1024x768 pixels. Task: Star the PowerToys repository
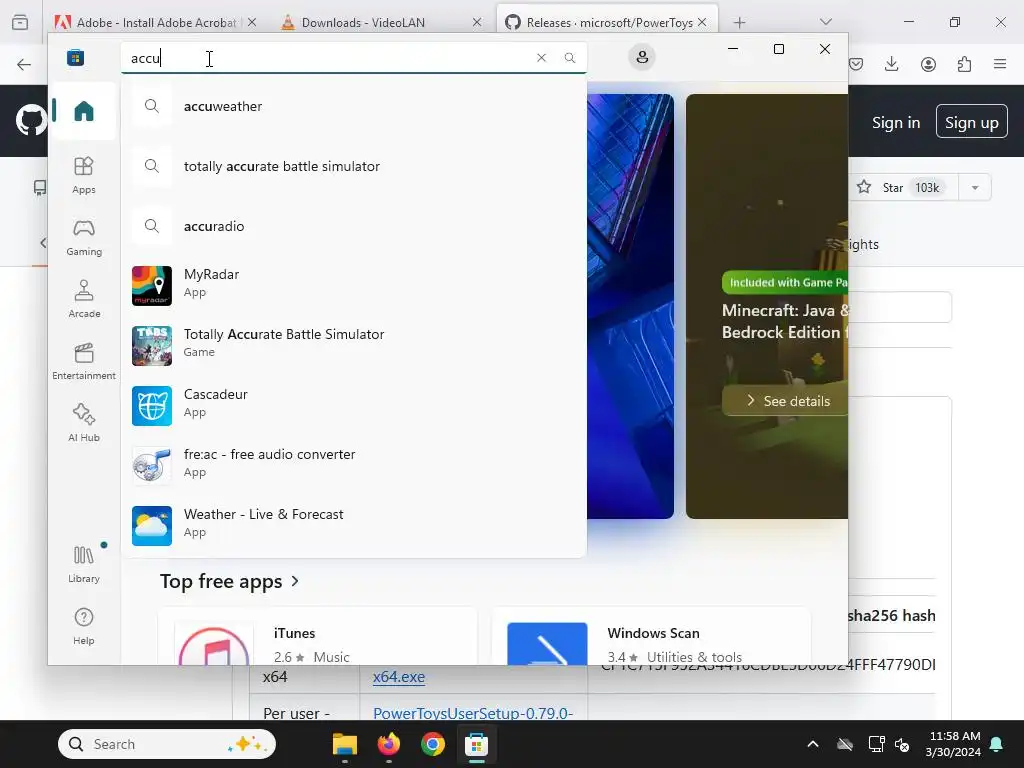[903, 188]
